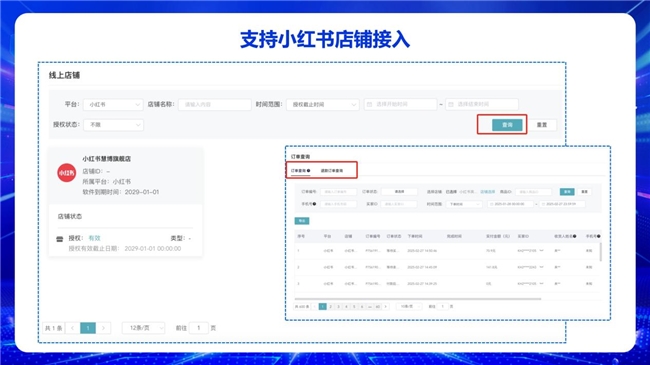Click calendar icon of order start date
The width and height of the screenshot is (650, 365).
point(492,204)
